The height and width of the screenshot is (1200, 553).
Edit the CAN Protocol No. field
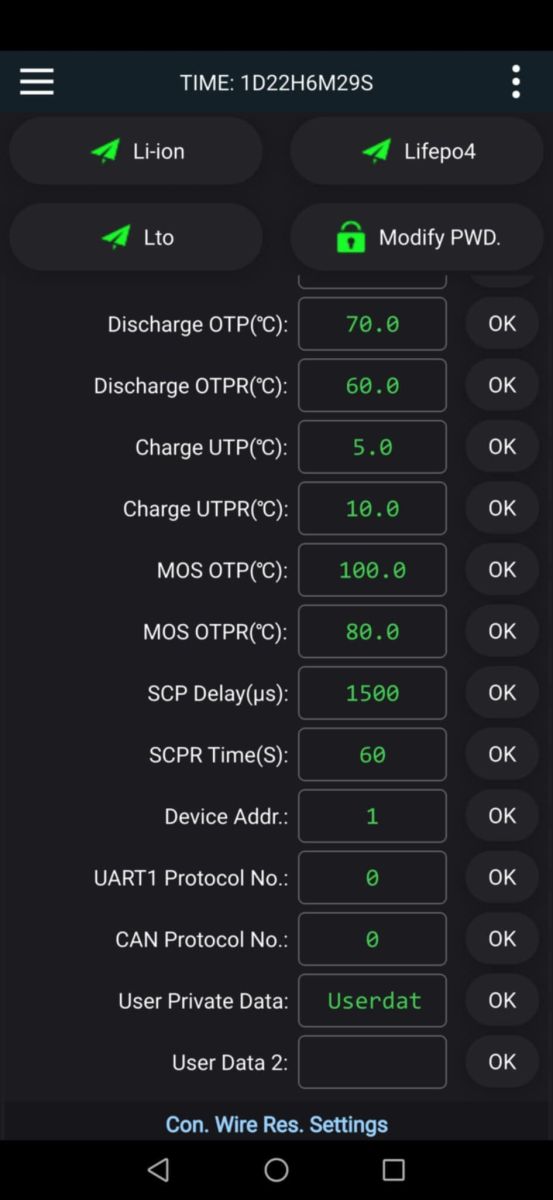[x=373, y=939]
